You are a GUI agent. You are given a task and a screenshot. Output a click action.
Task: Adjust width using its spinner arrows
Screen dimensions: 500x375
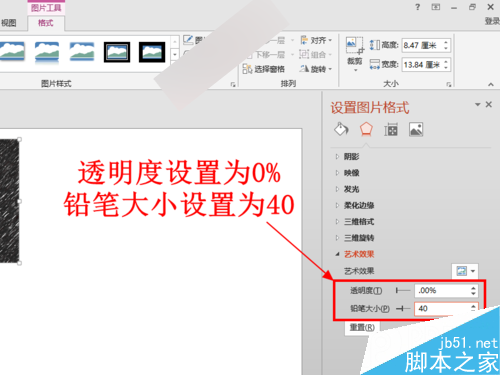coord(446,64)
